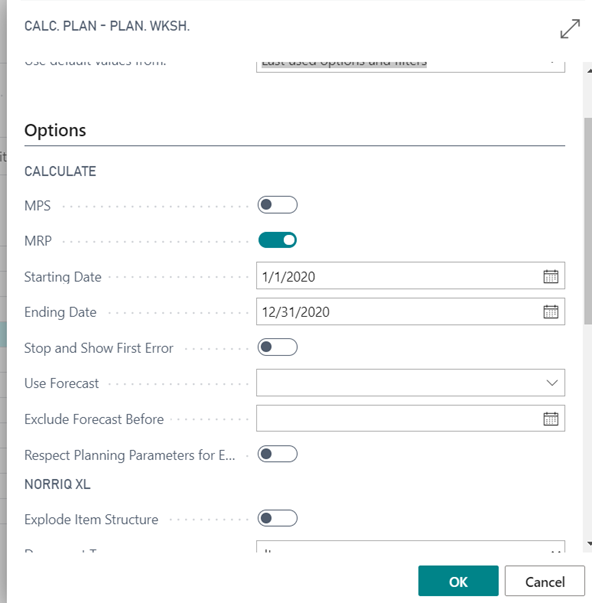Image resolution: width=592 pixels, height=603 pixels.
Task: Open the partially visible dropdown below Explode Item Structure
Action: [410, 546]
